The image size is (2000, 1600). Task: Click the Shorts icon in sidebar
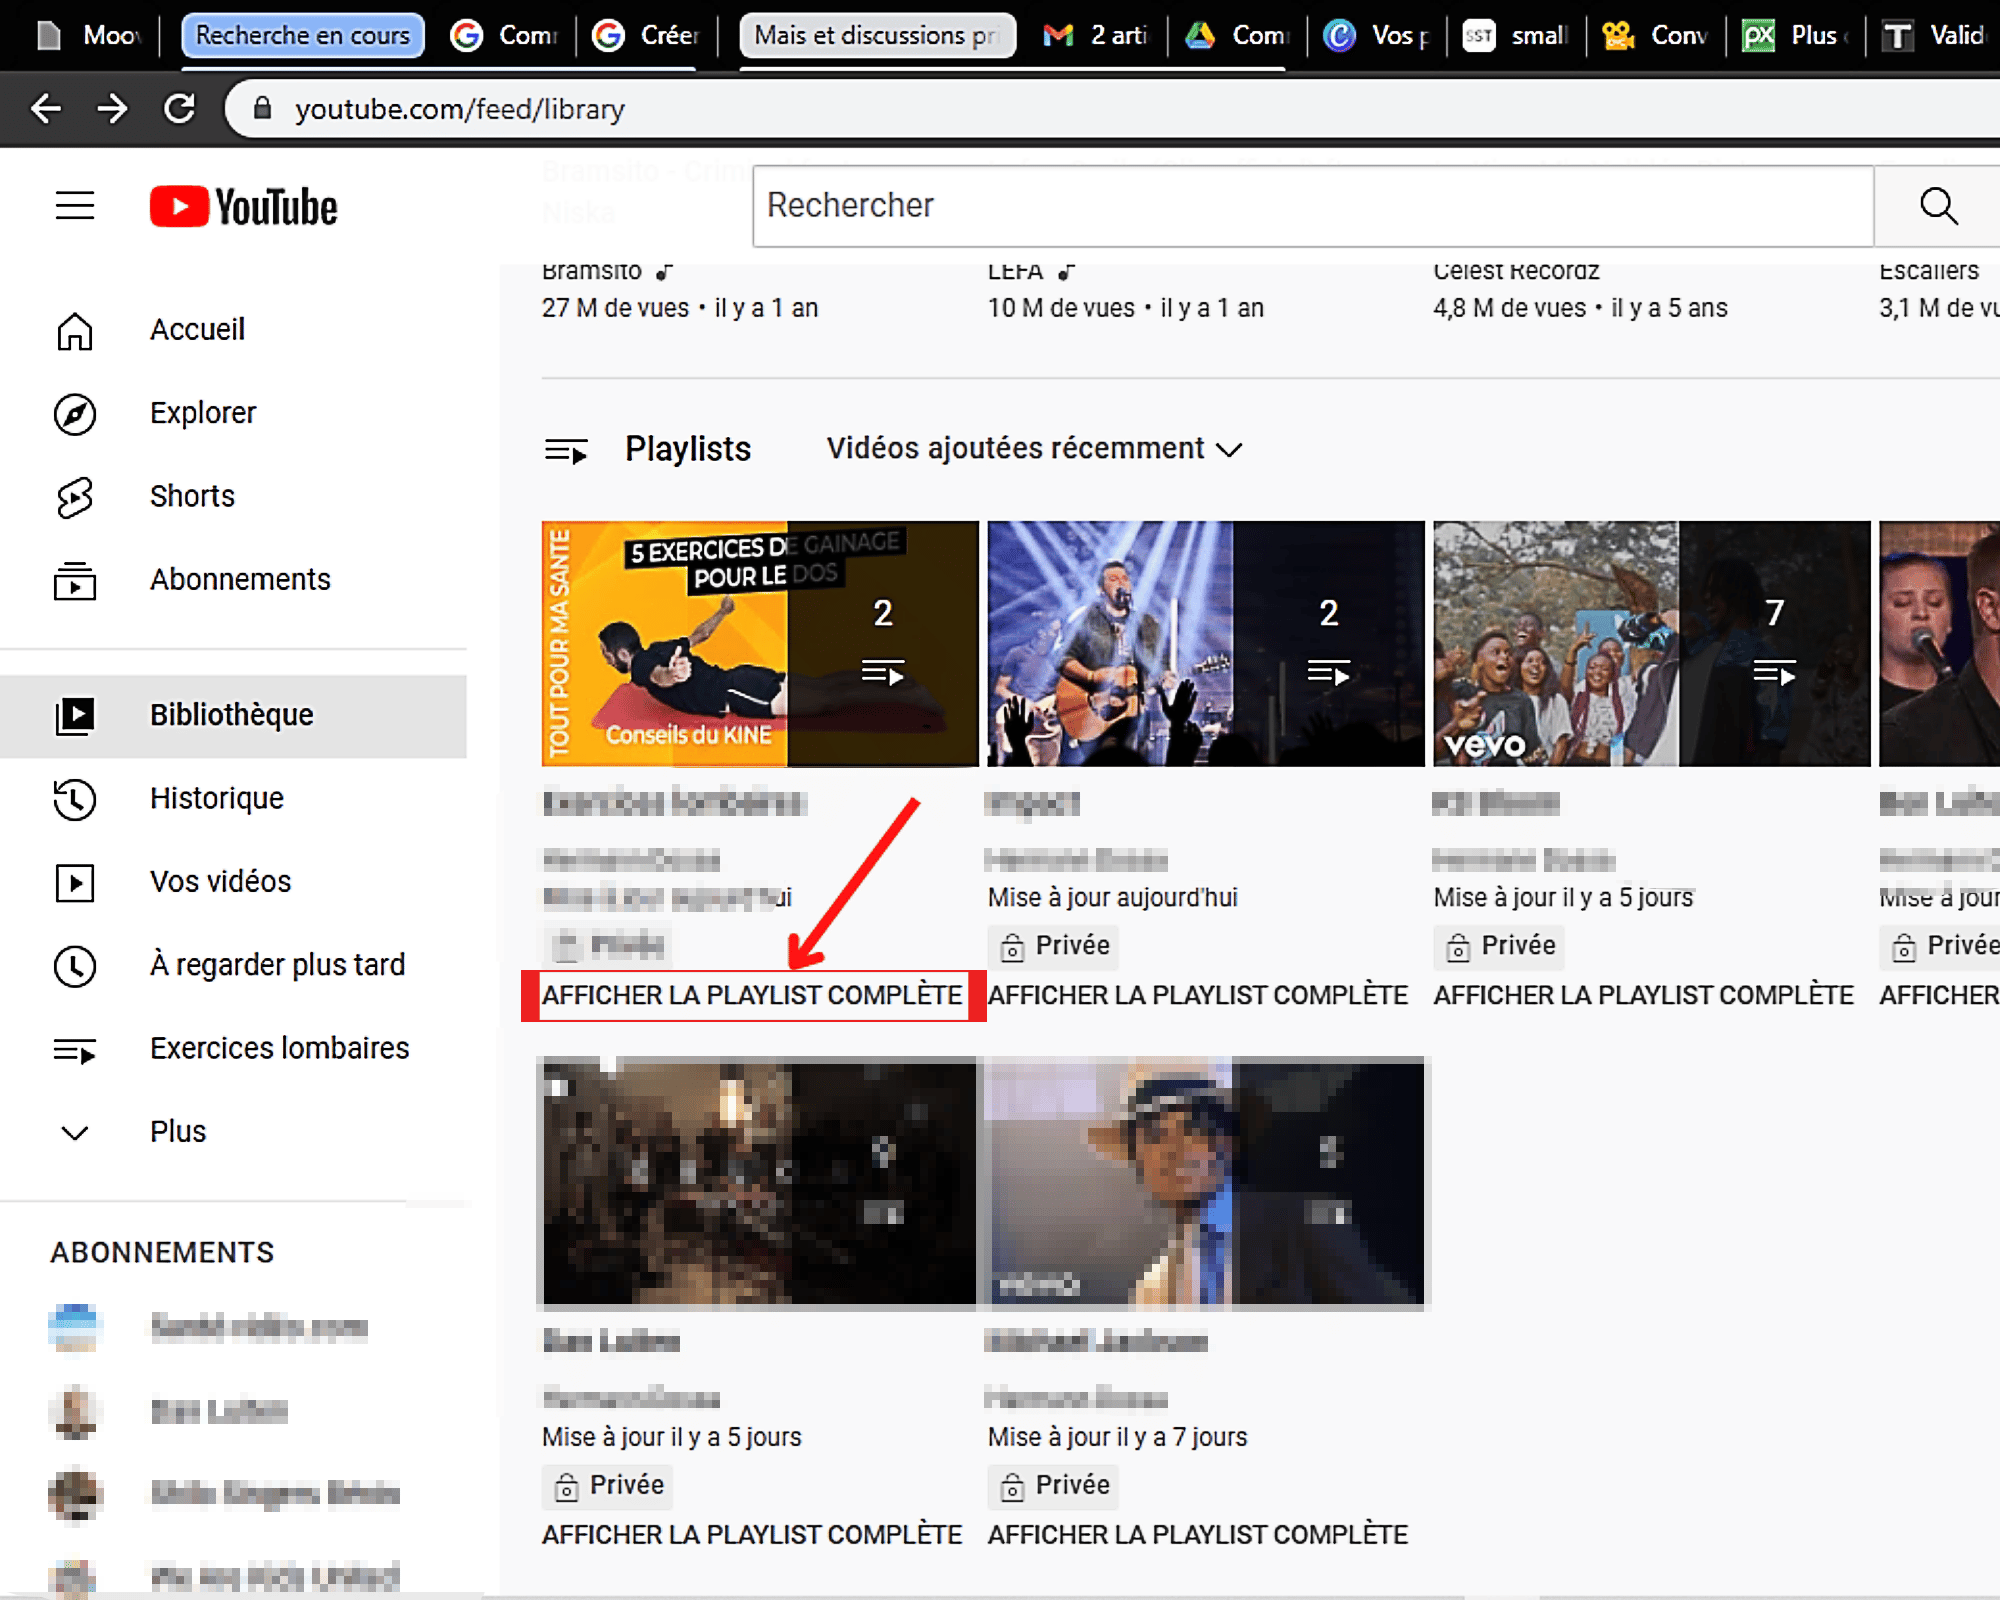pos(75,497)
